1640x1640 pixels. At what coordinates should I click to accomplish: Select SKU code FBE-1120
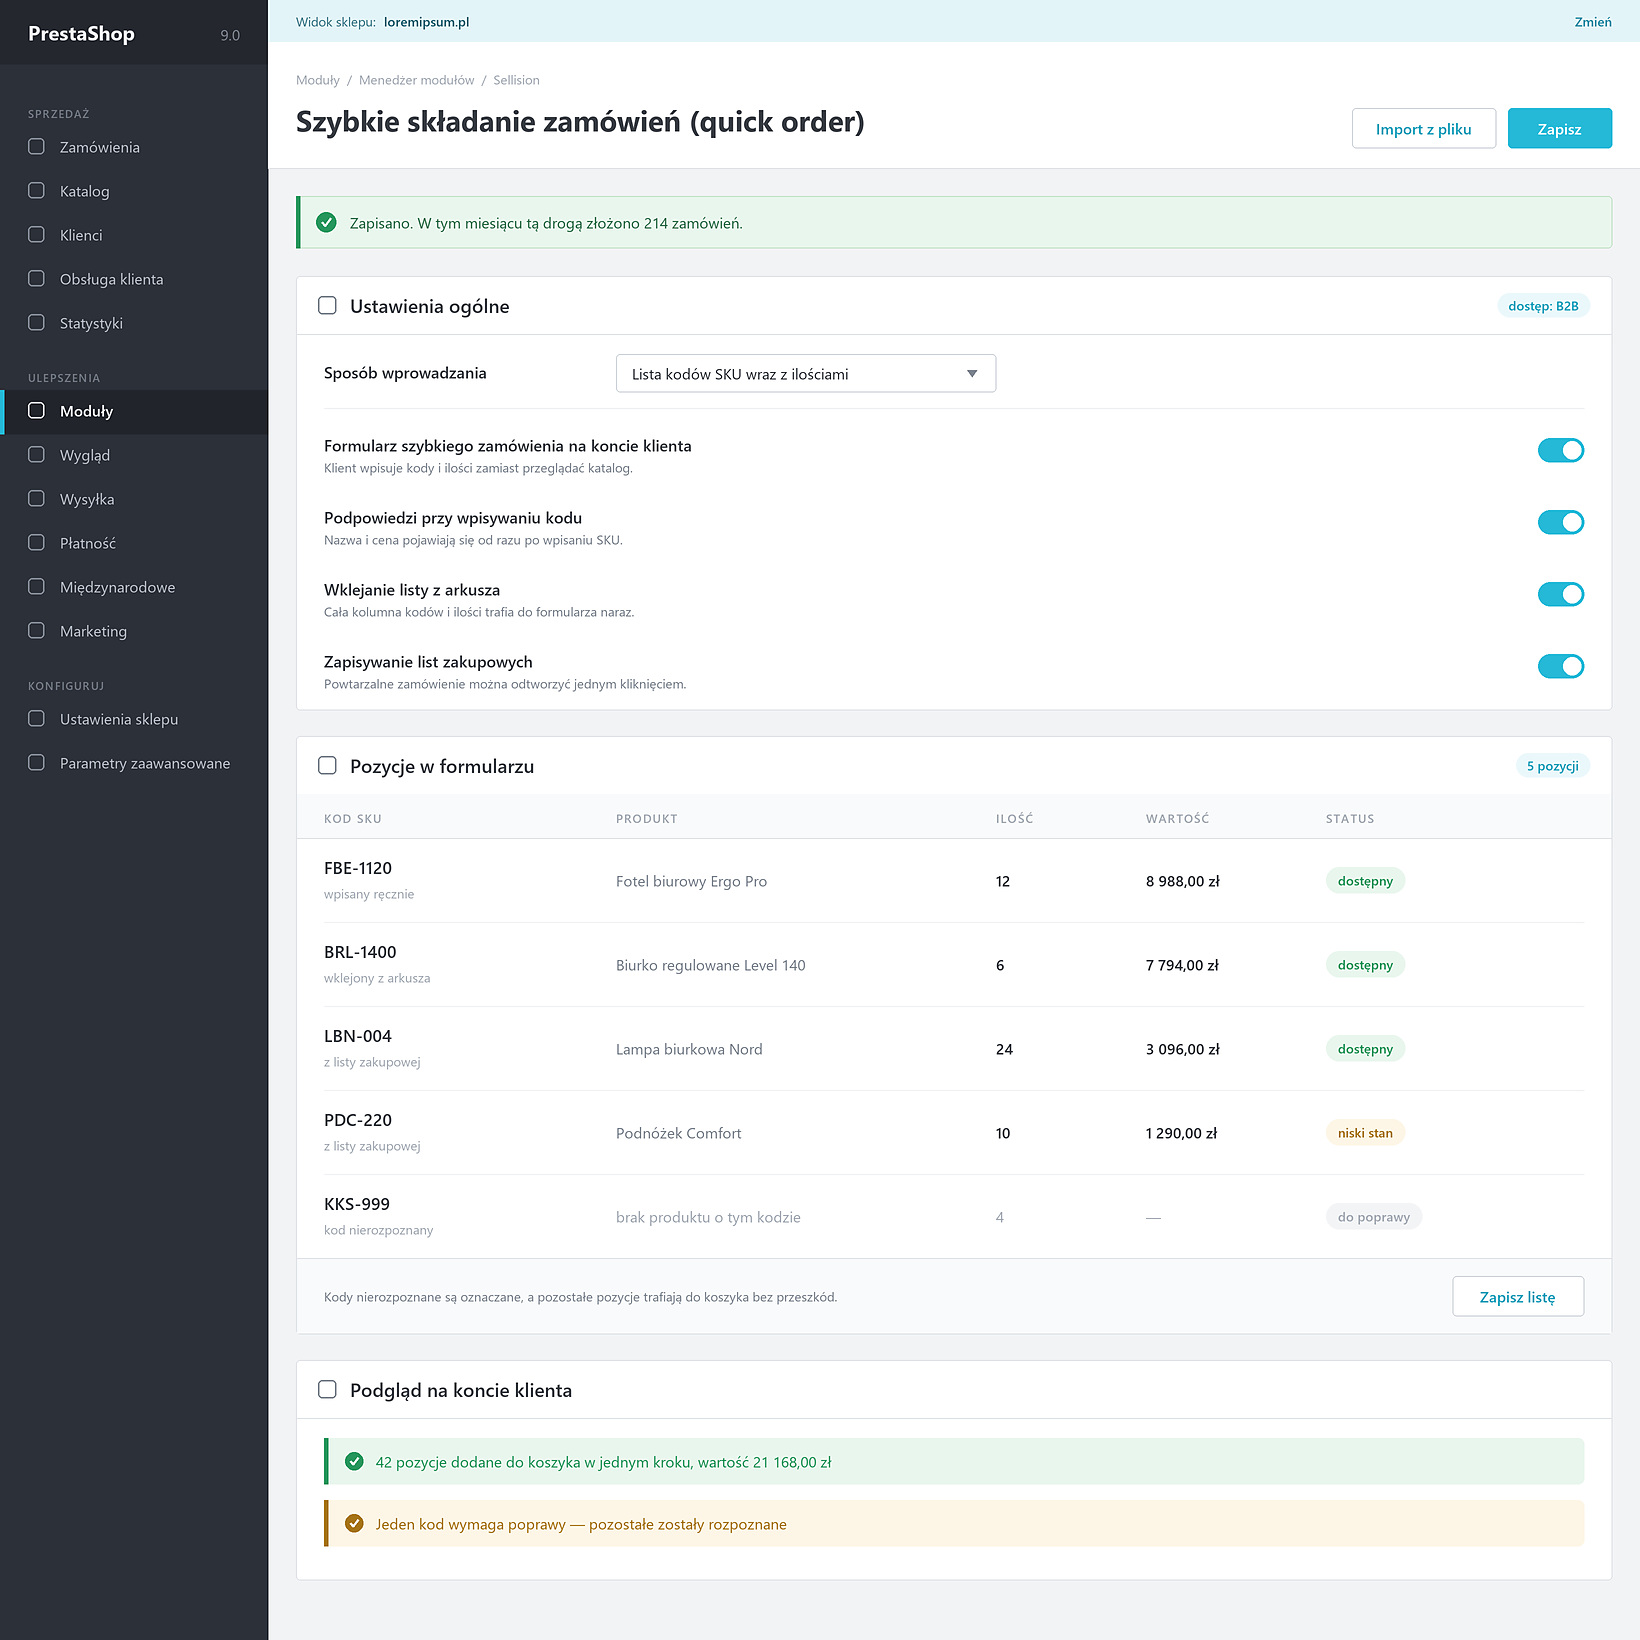[x=358, y=868]
